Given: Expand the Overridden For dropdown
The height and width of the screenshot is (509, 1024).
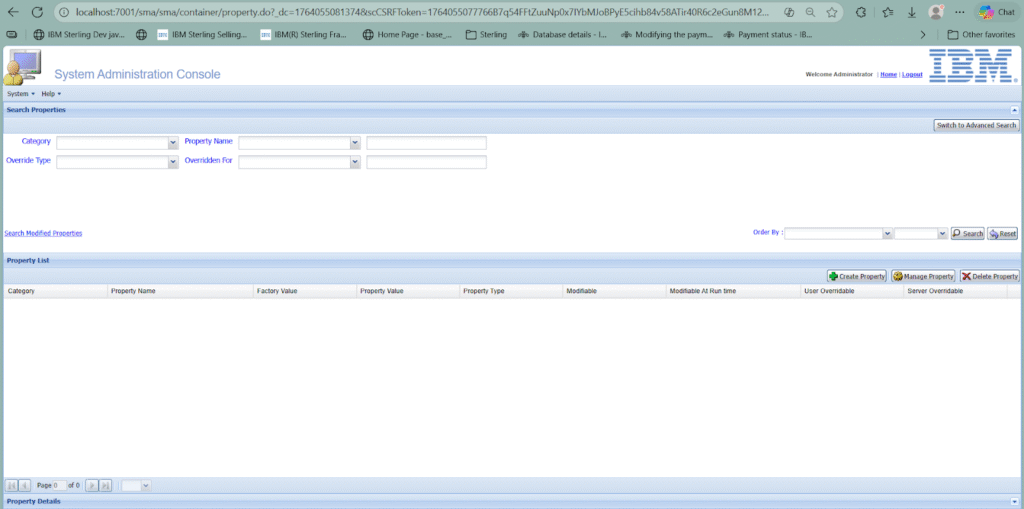Looking at the screenshot, I should [355, 163].
